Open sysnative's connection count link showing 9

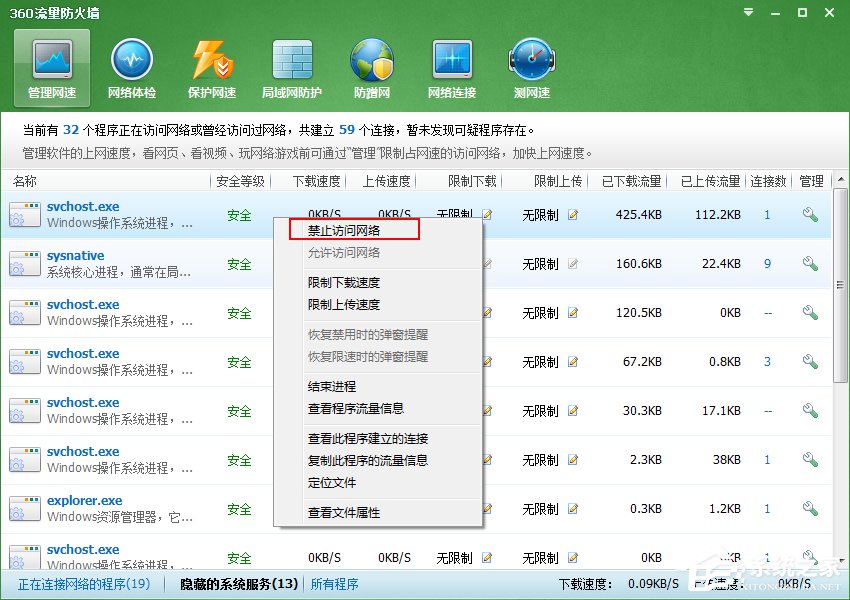(x=769, y=263)
